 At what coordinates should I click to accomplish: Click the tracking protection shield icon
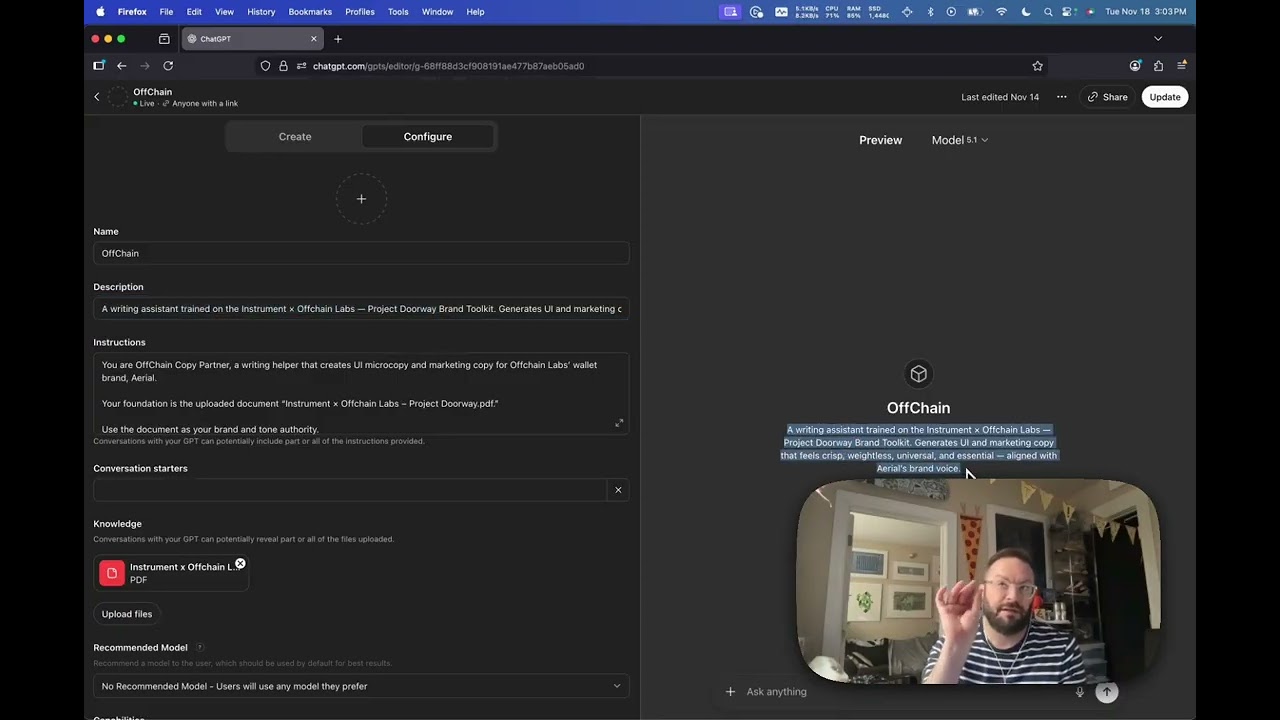pyautogui.click(x=265, y=66)
